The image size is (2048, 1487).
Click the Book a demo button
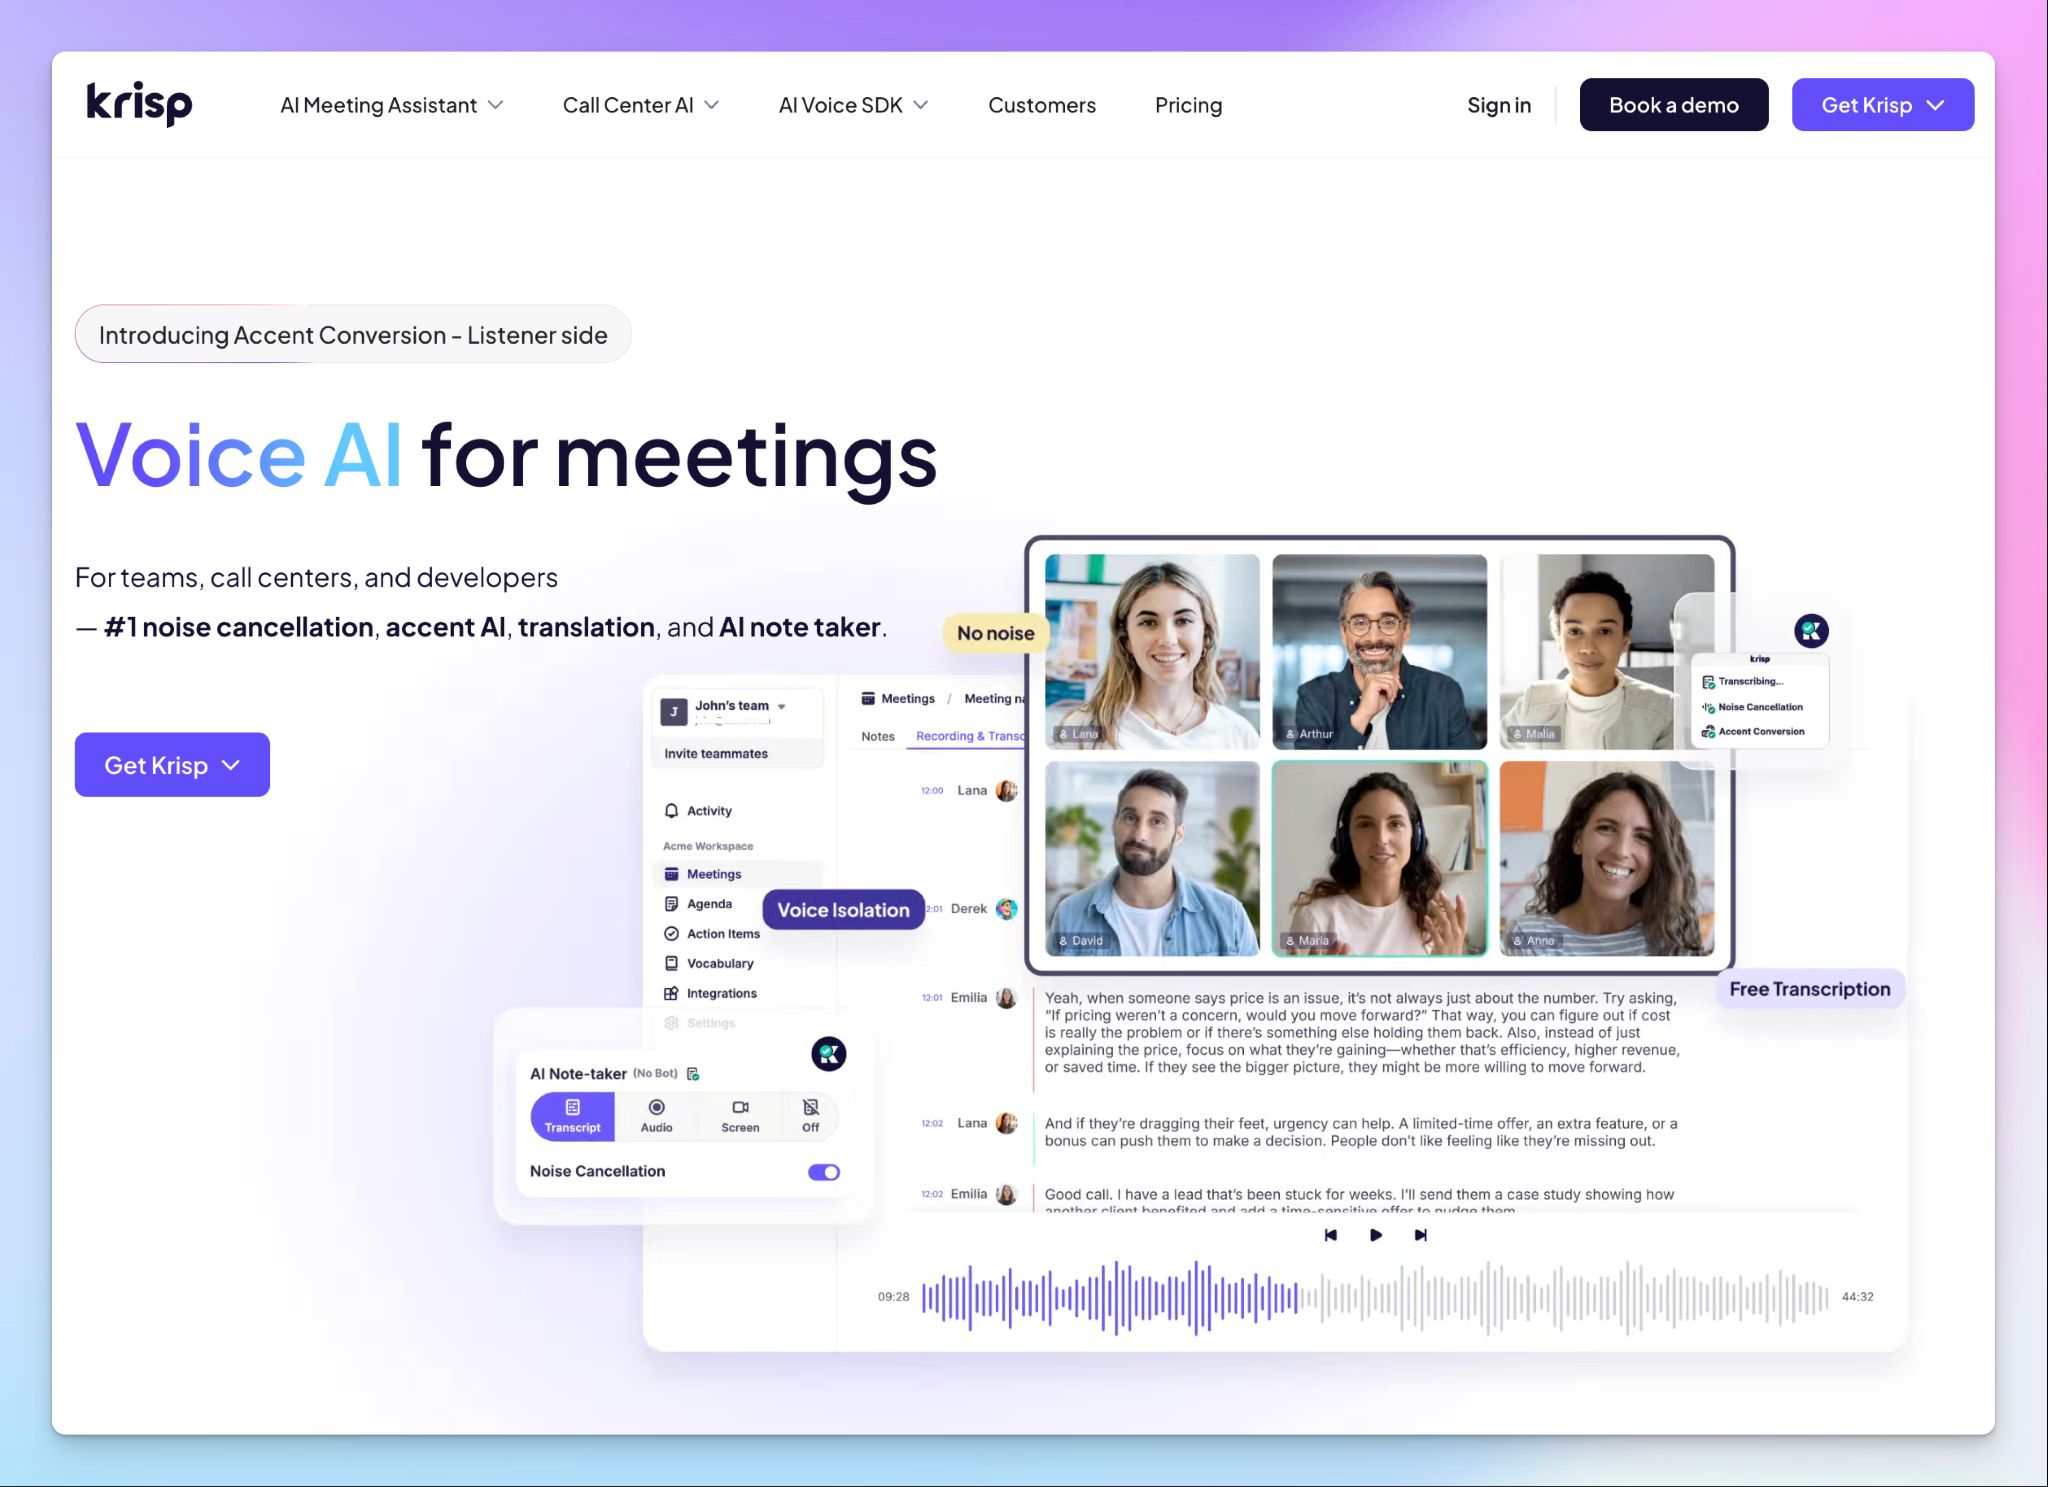click(1673, 105)
